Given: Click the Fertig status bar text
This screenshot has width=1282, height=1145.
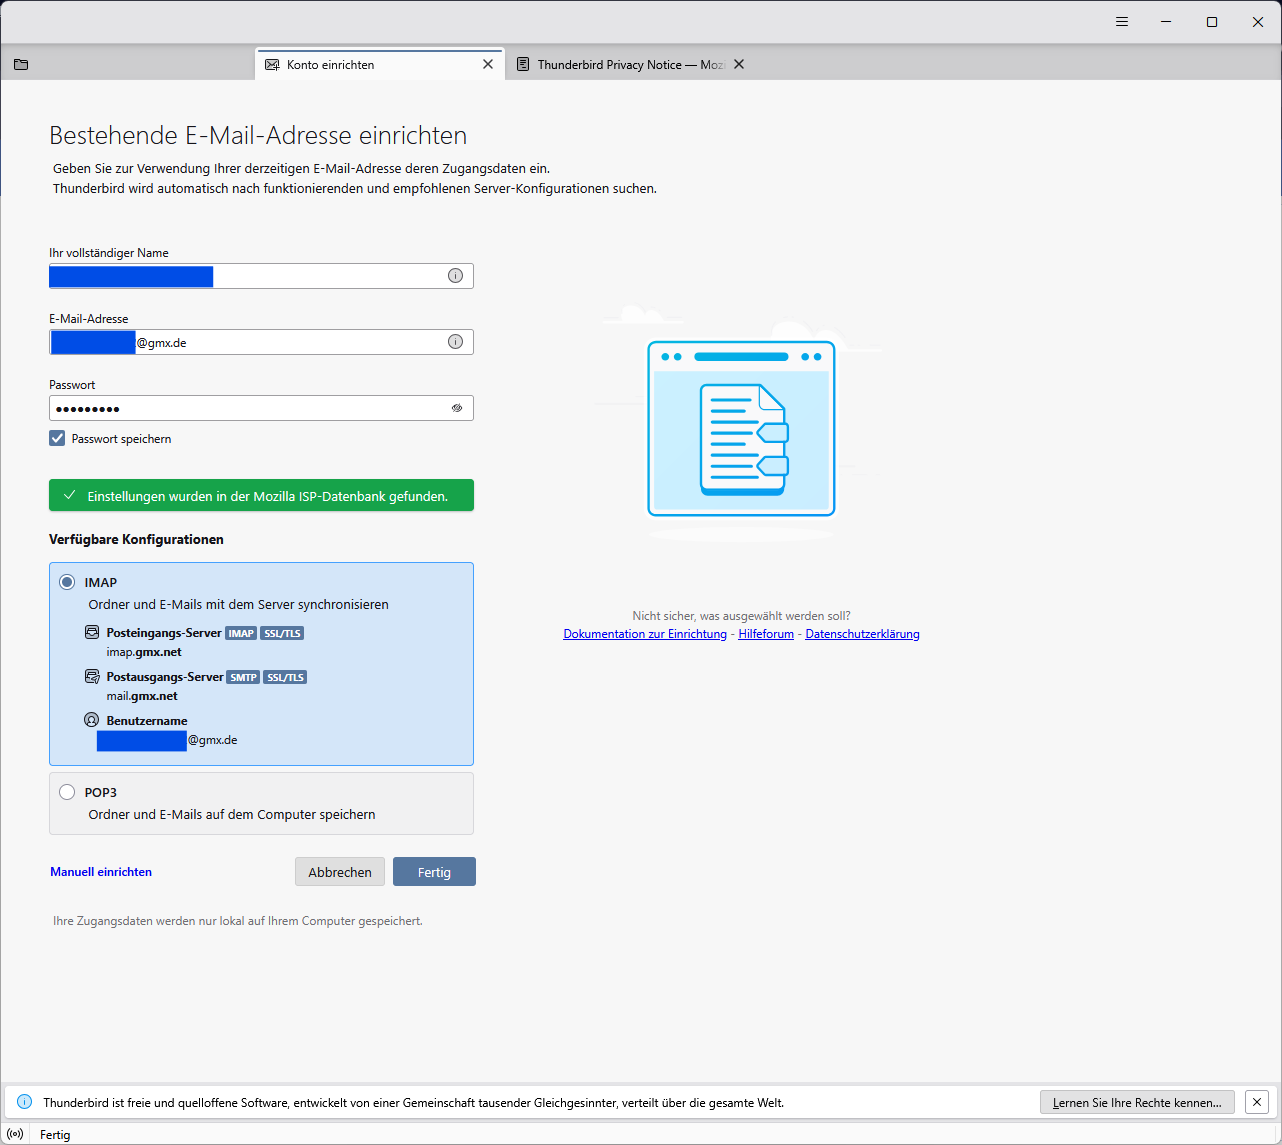Looking at the screenshot, I should pos(55,1135).
